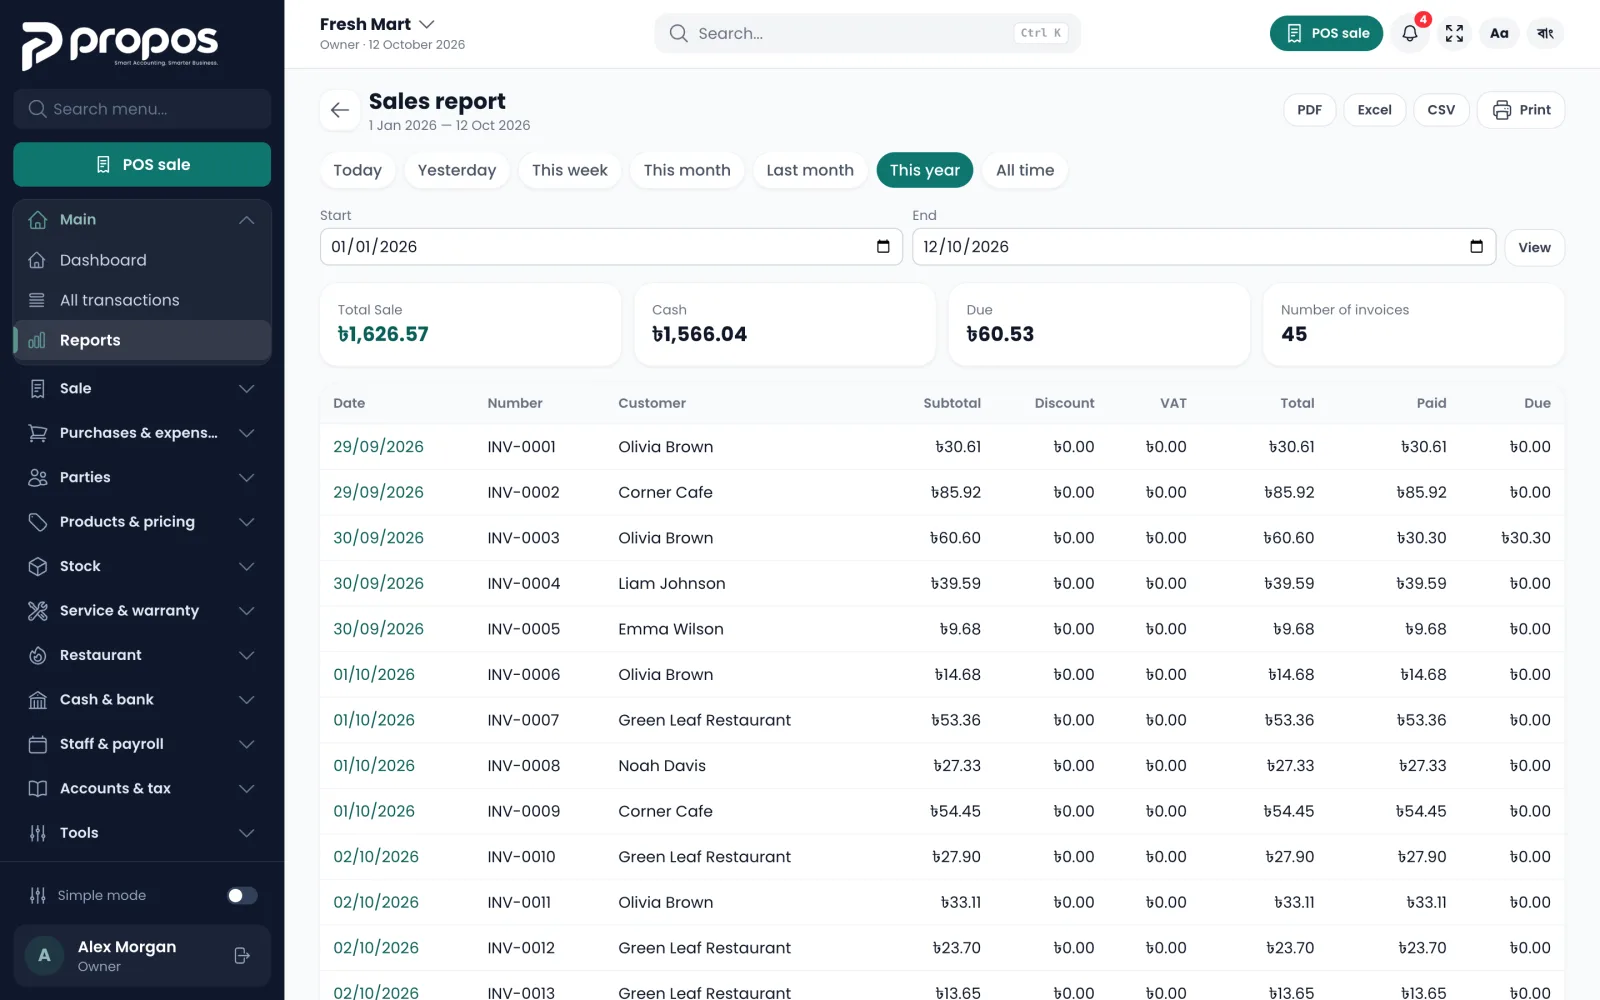Expand the Sale menu
The image size is (1600, 1000).
[x=142, y=388]
